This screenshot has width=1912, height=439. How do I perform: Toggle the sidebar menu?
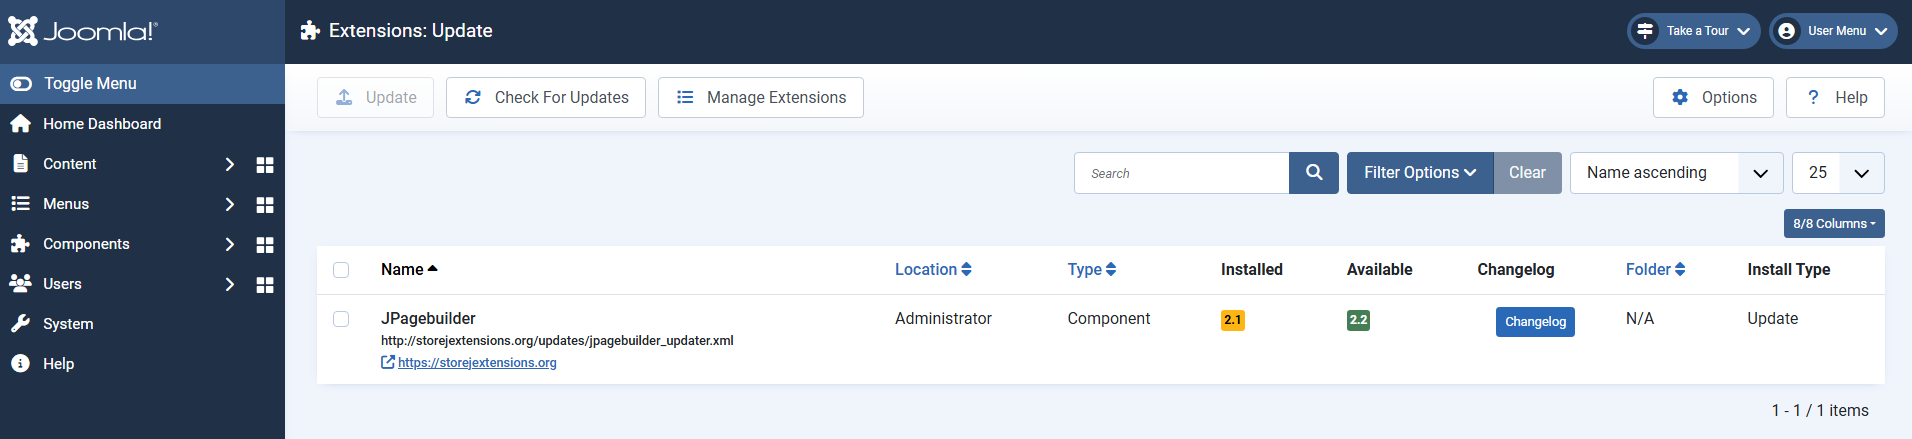tap(142, 84)
